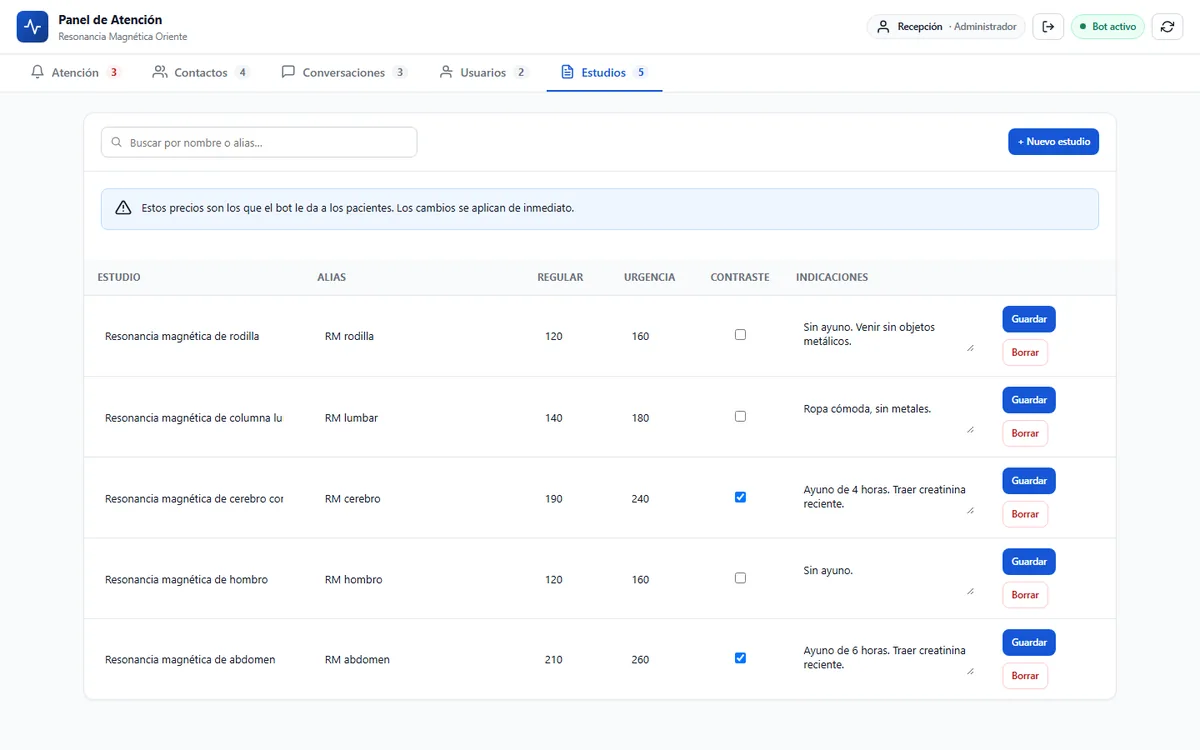Save changes to RM cerebro
Viewport: 1200px width, 750px height.
(1029, 481)
